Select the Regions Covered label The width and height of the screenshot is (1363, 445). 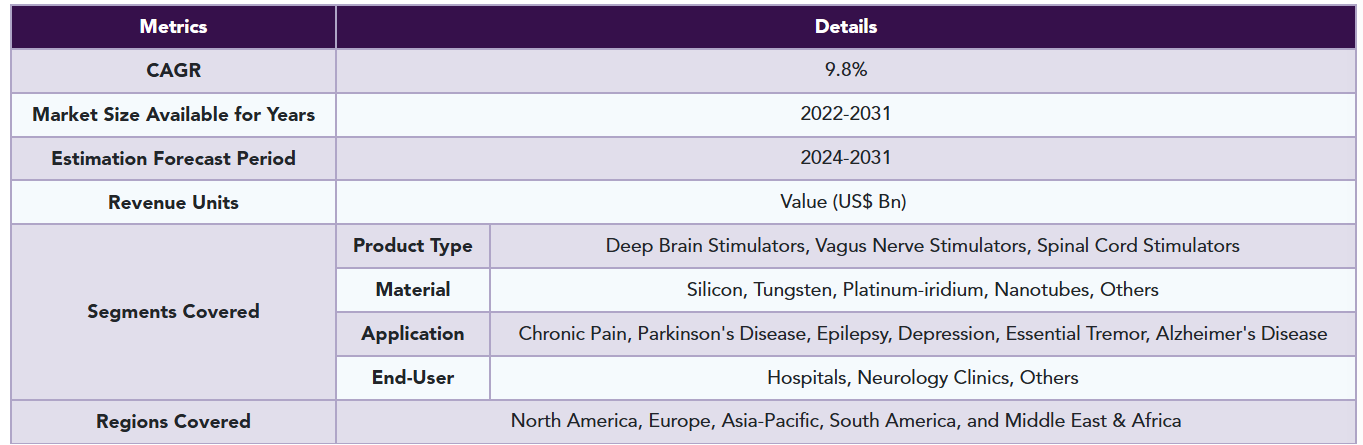click(173, 422)
